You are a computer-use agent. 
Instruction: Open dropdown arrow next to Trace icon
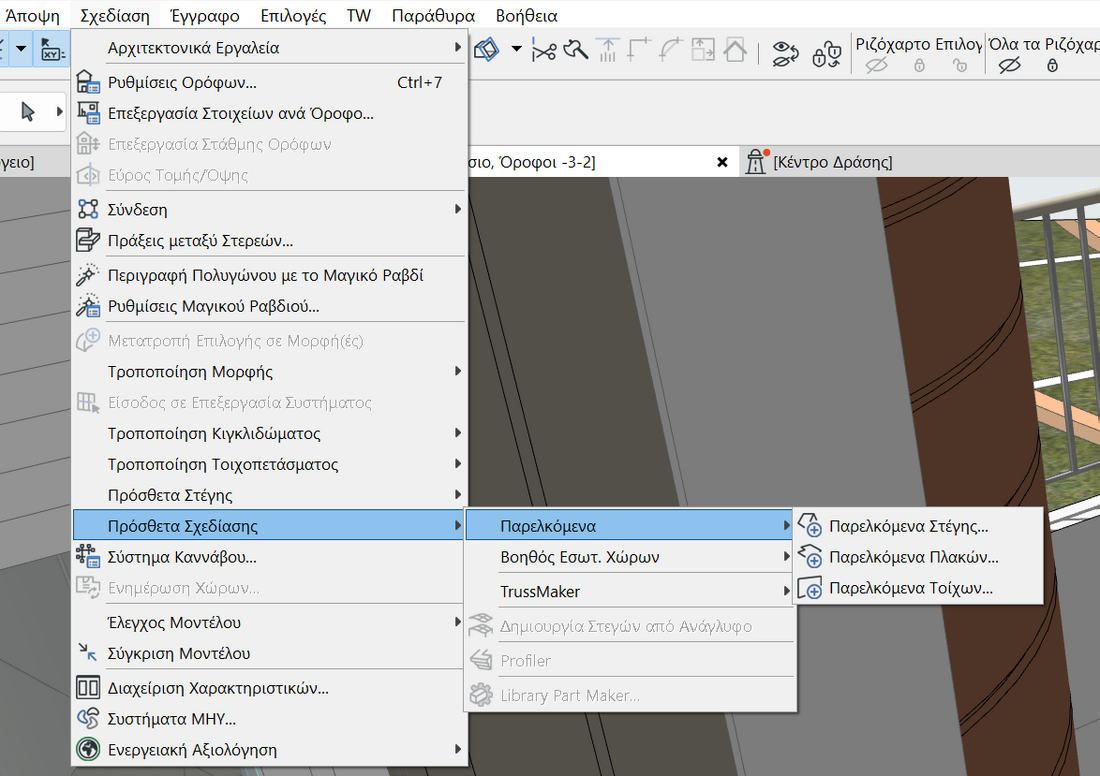tap(516, 49)
